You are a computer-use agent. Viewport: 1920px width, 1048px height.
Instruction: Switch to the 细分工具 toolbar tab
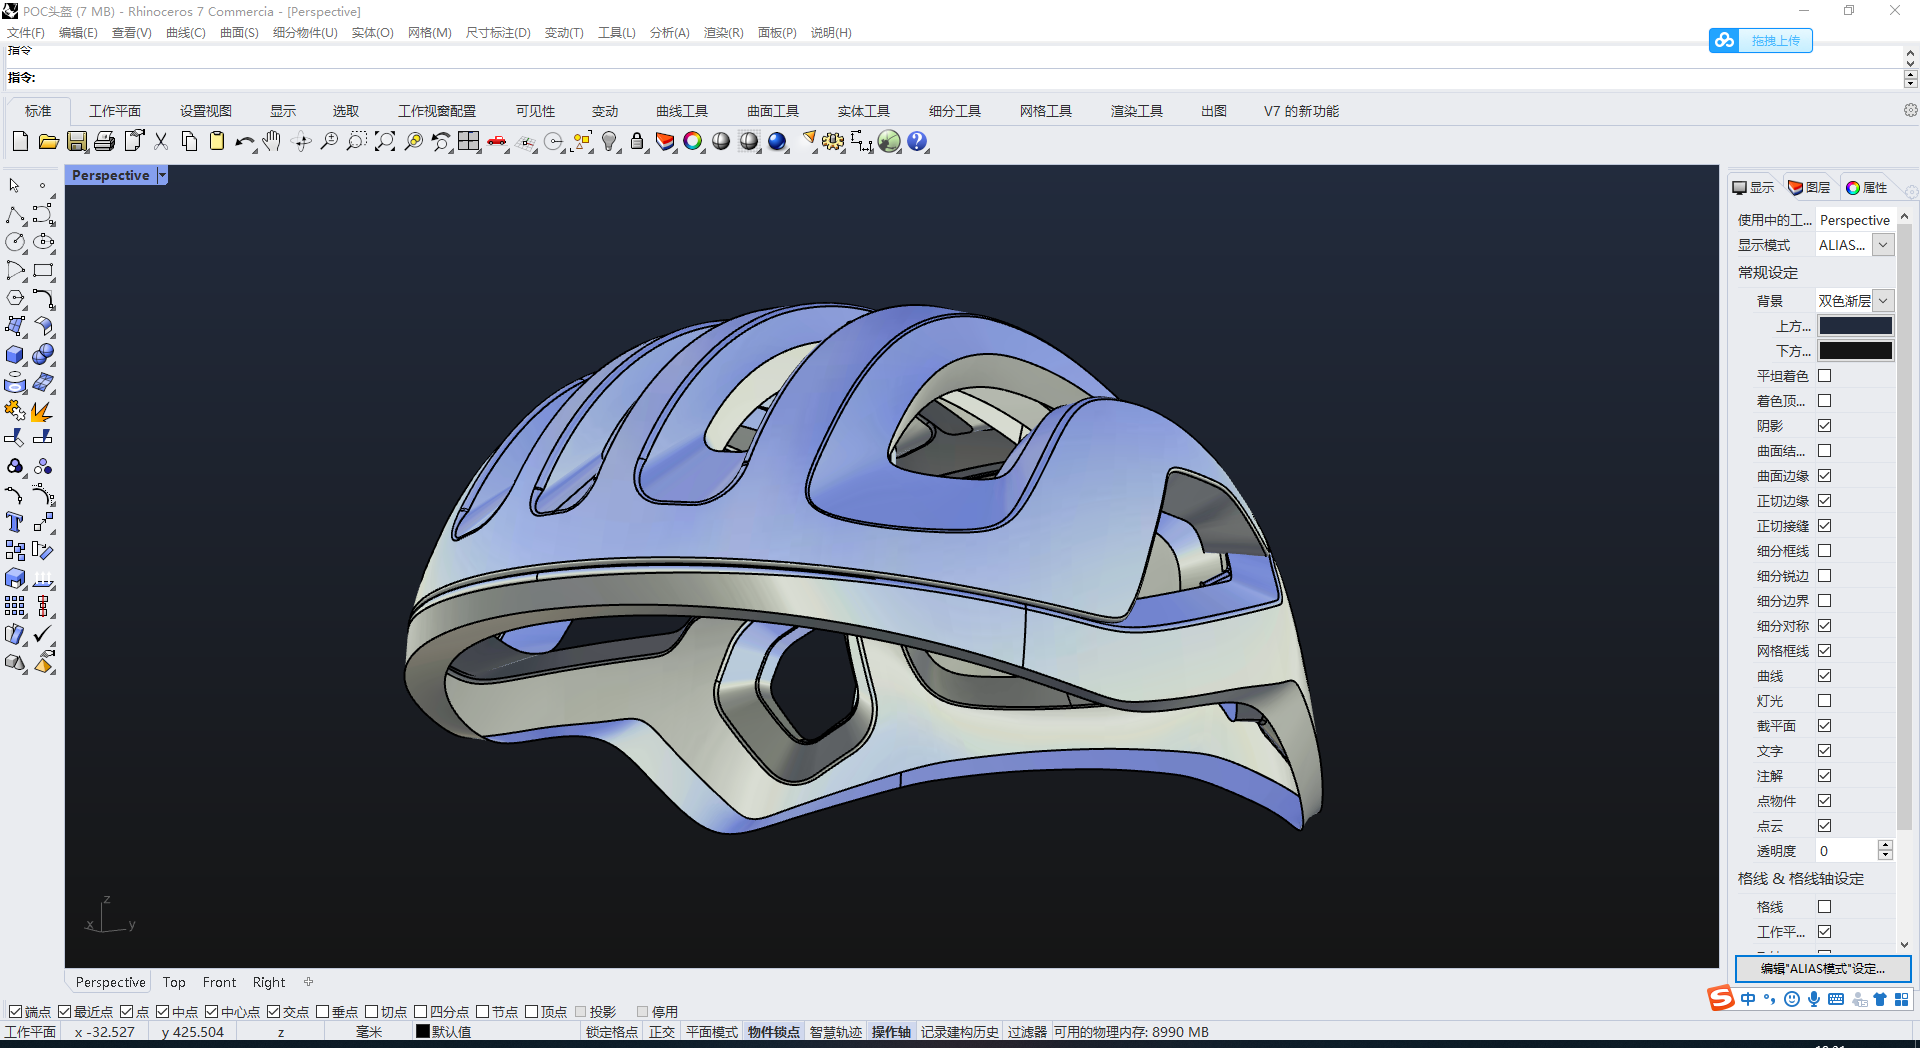click(x=955, y=111)
